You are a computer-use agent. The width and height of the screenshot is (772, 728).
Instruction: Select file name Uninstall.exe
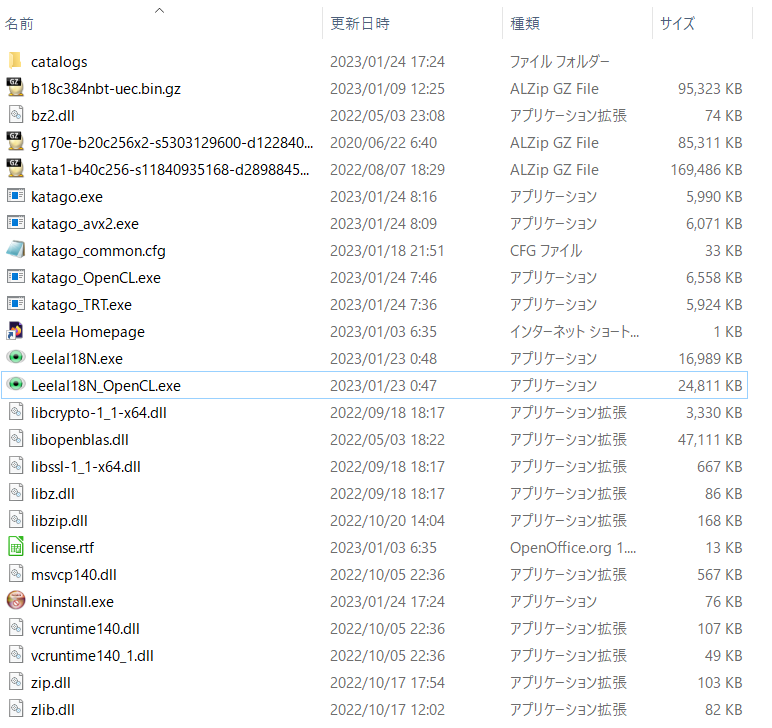coord(72,602)
